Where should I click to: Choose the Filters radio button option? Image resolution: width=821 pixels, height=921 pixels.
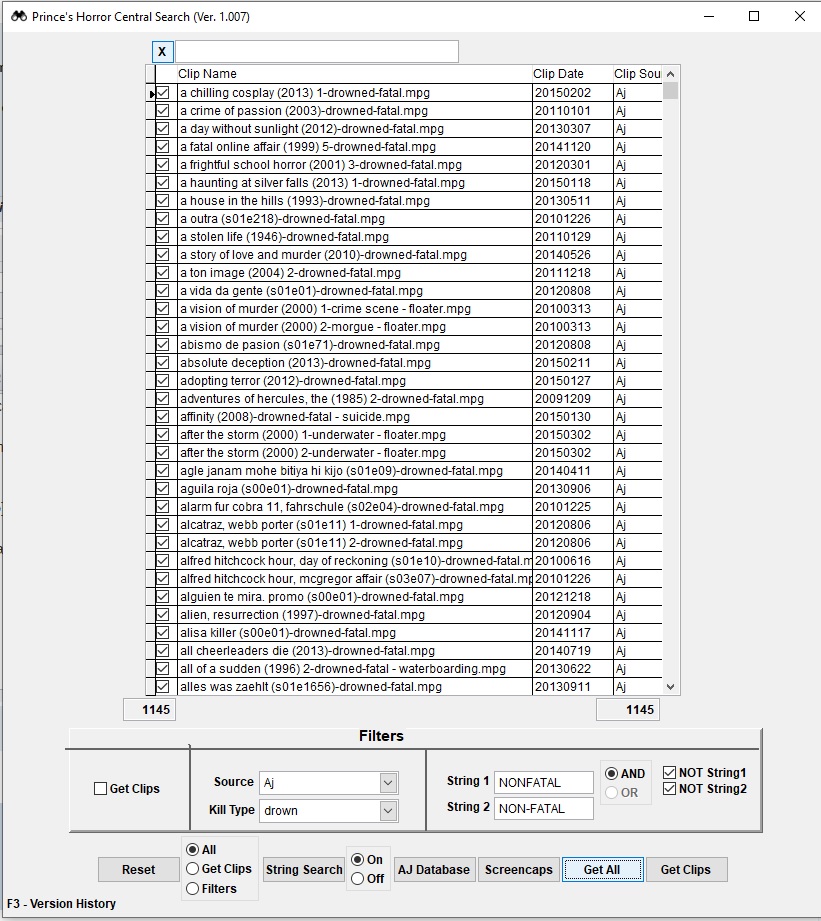click(x=192, y=889)
